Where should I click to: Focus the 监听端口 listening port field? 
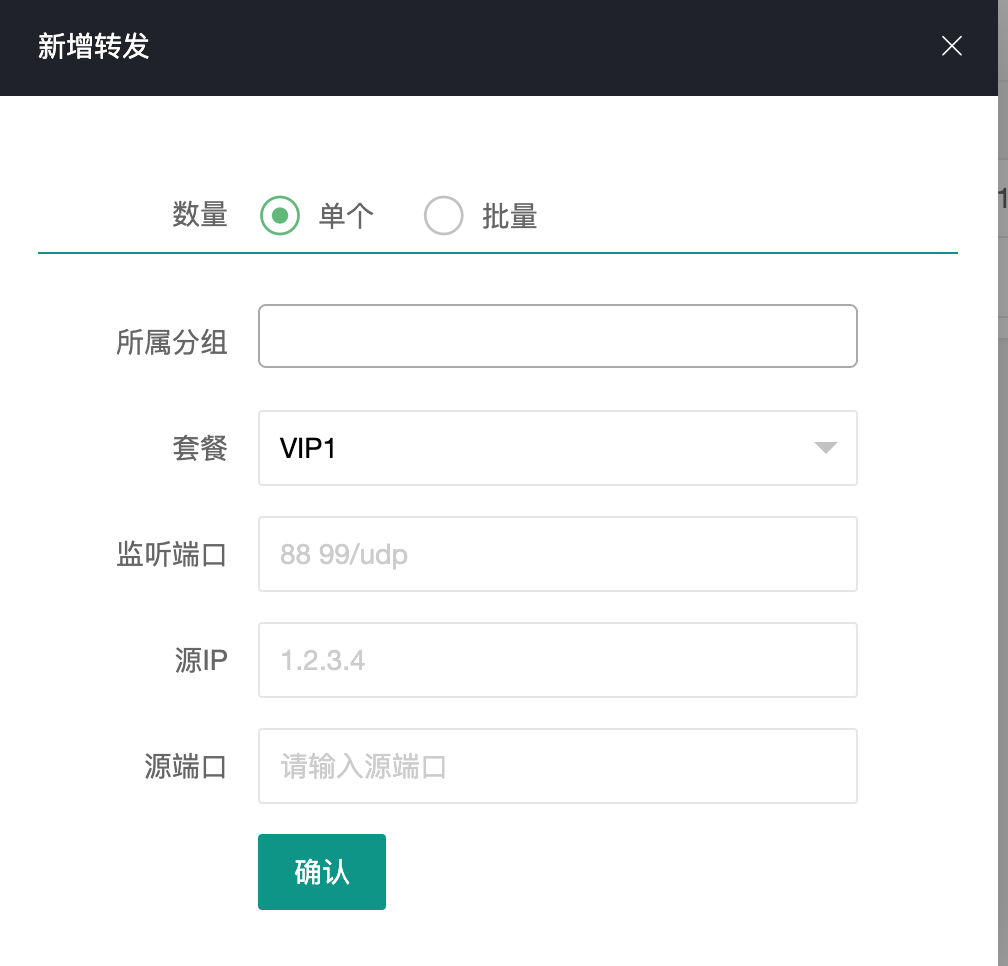point(557,554)
